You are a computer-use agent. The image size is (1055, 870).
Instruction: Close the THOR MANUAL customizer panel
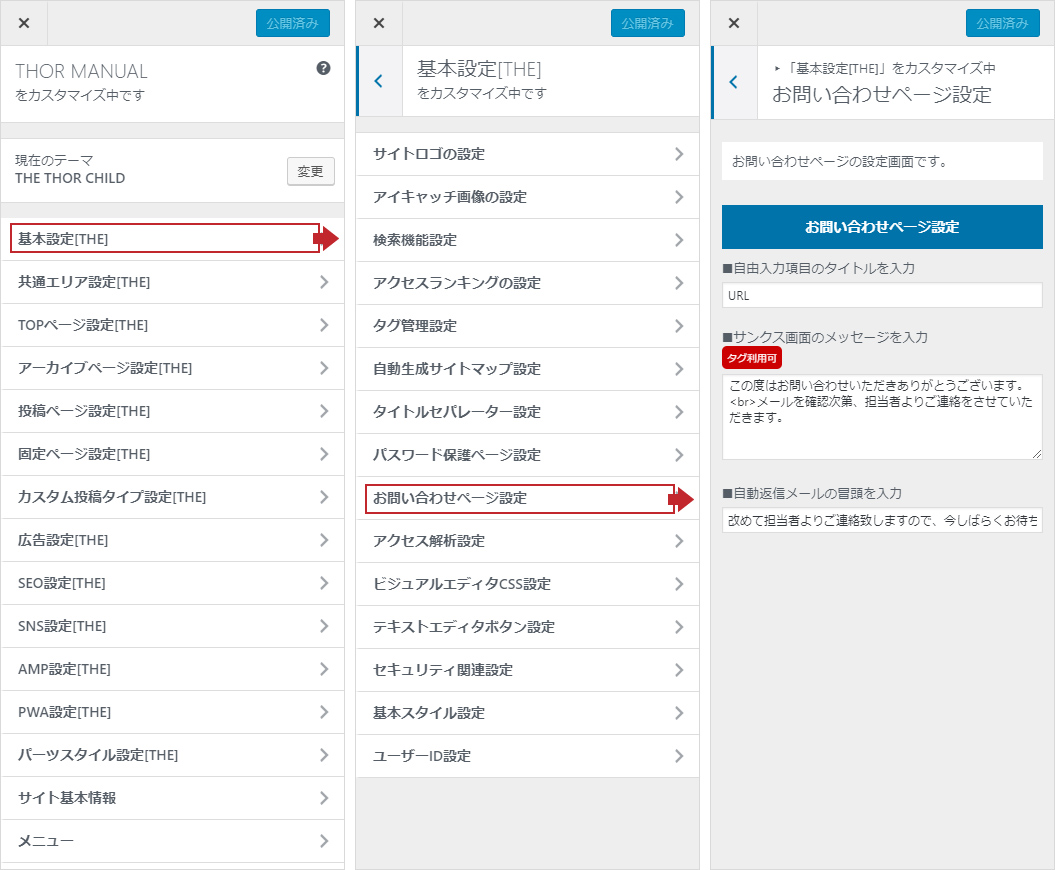[x=24, y=23]
